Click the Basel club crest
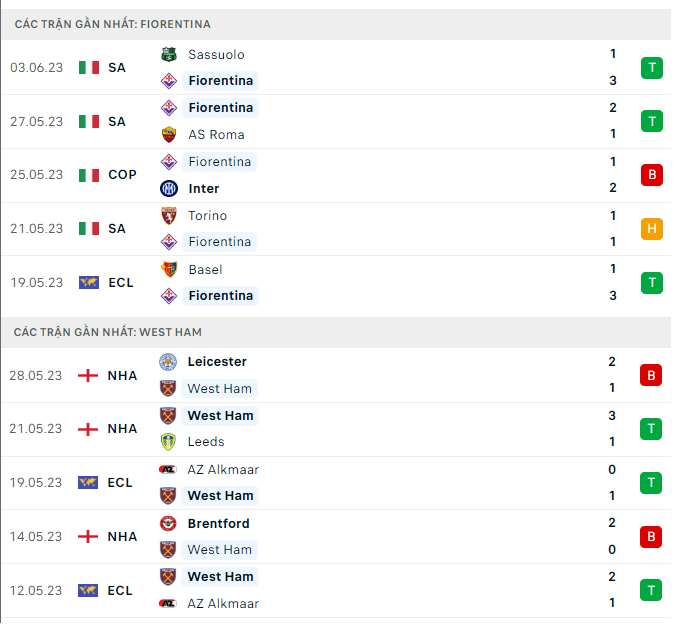Viewport: 676px width, 631px height. 169,270
